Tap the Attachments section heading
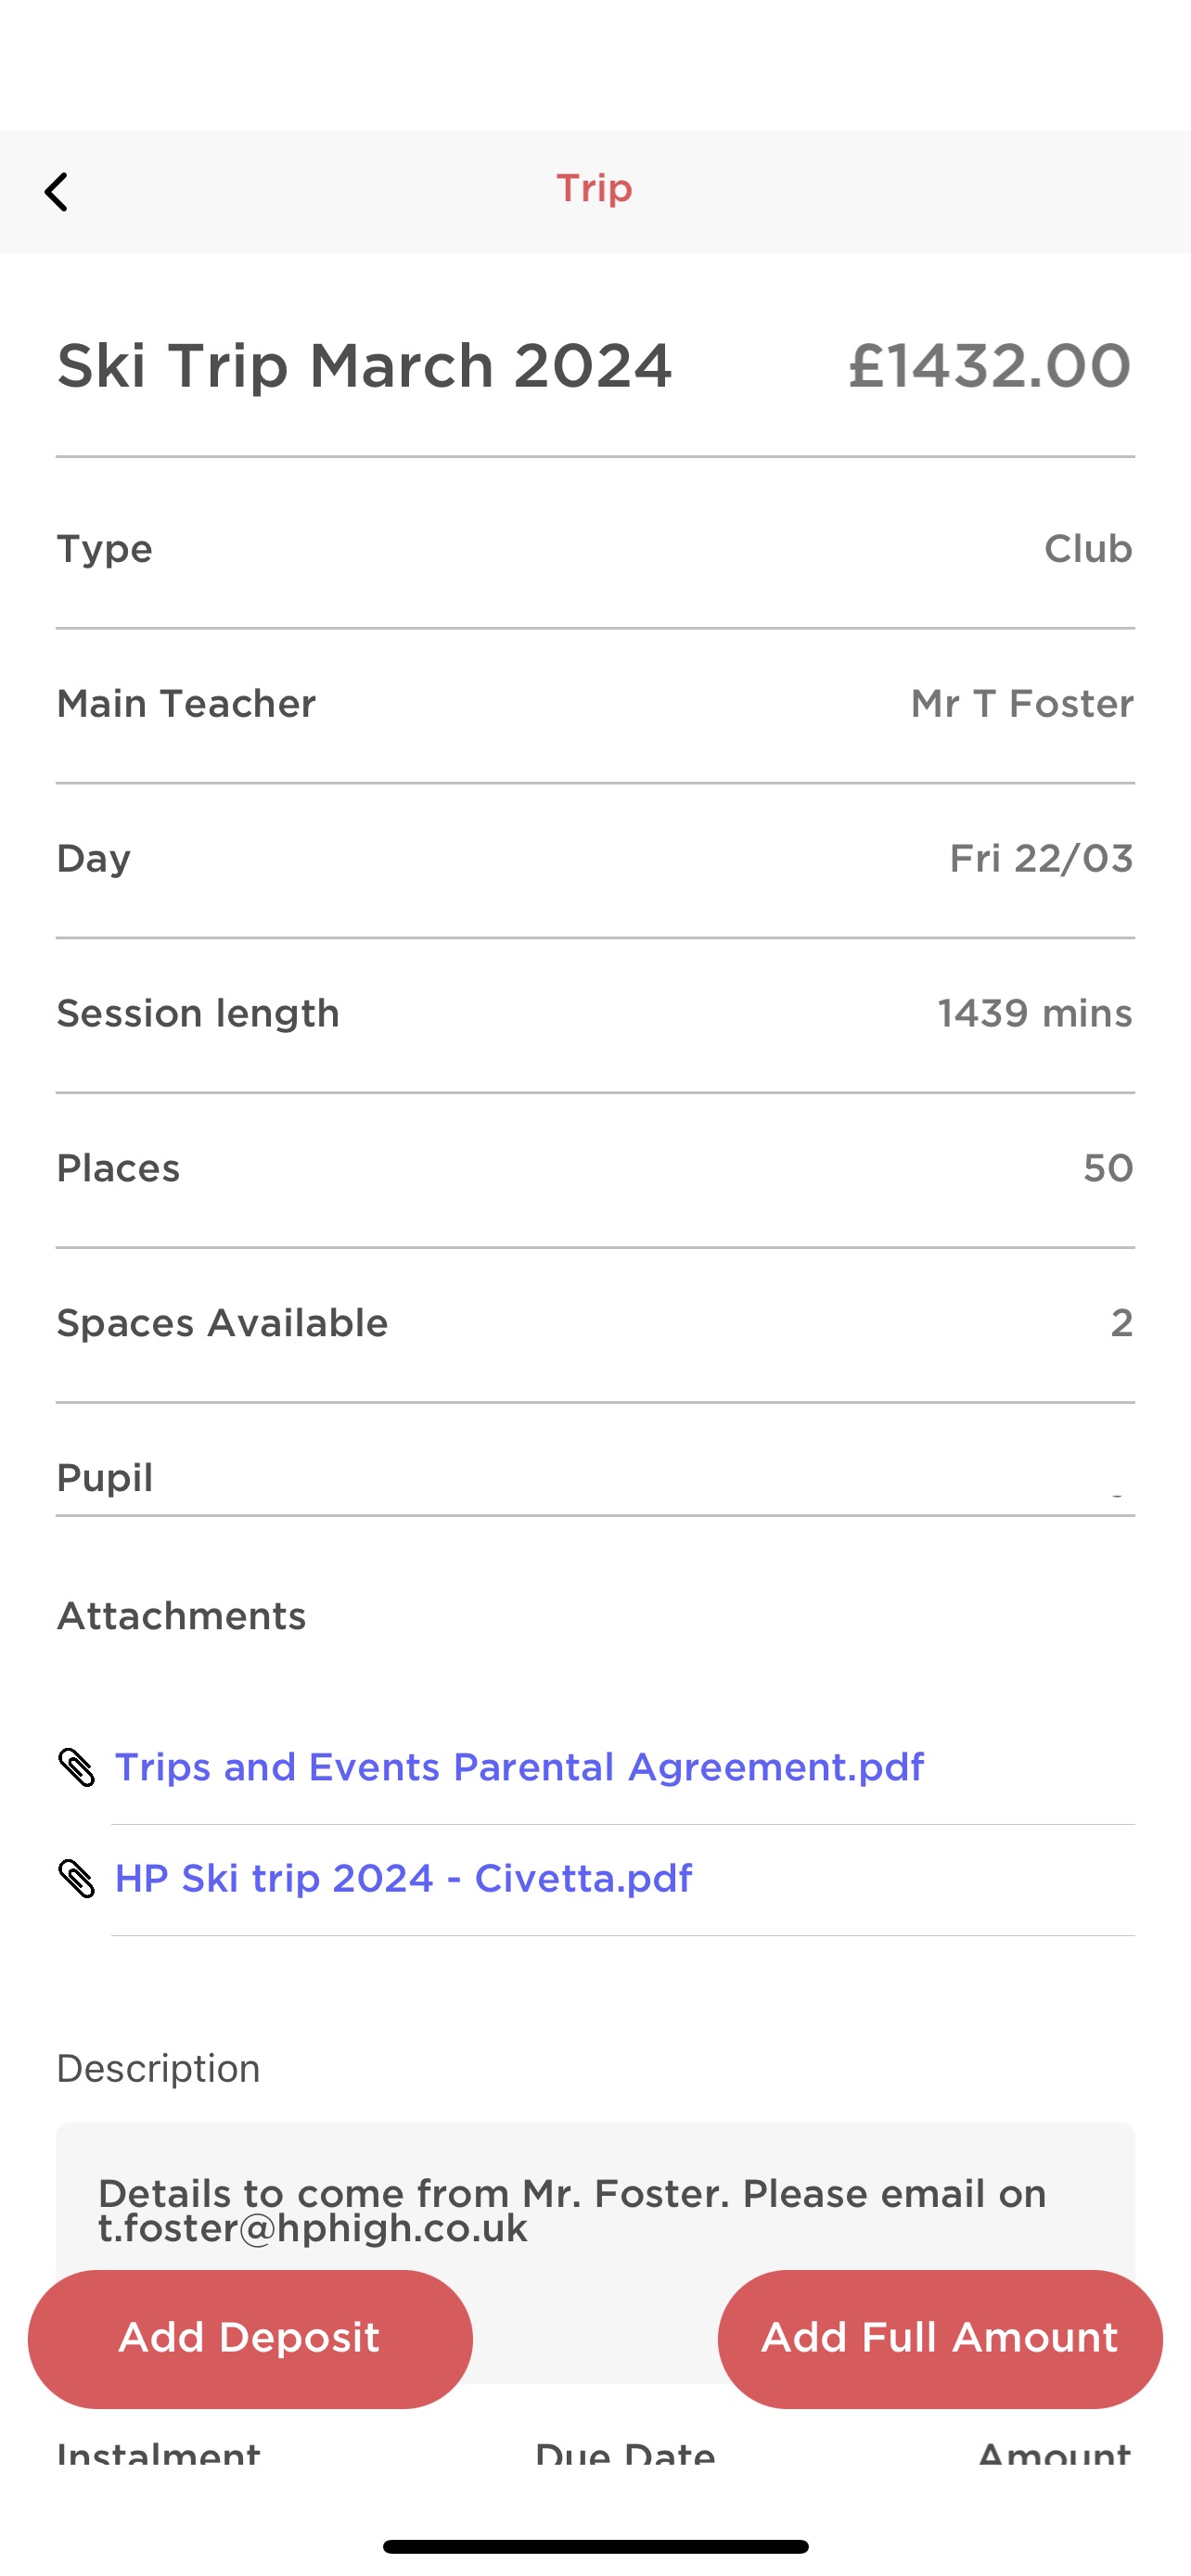The height and width of the screenshot is (2576, 1191). click(x=181, y=1616)
